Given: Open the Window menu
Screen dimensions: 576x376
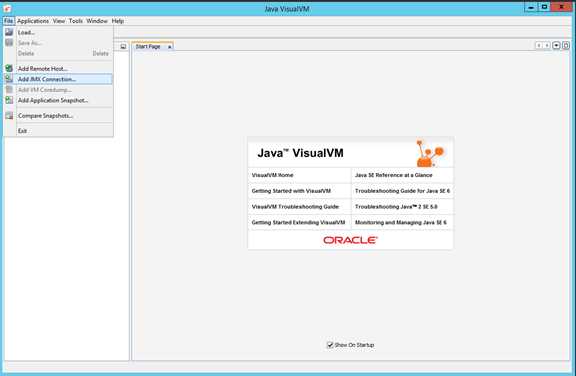Looking at the screenshot, I should tap(97, 21).
